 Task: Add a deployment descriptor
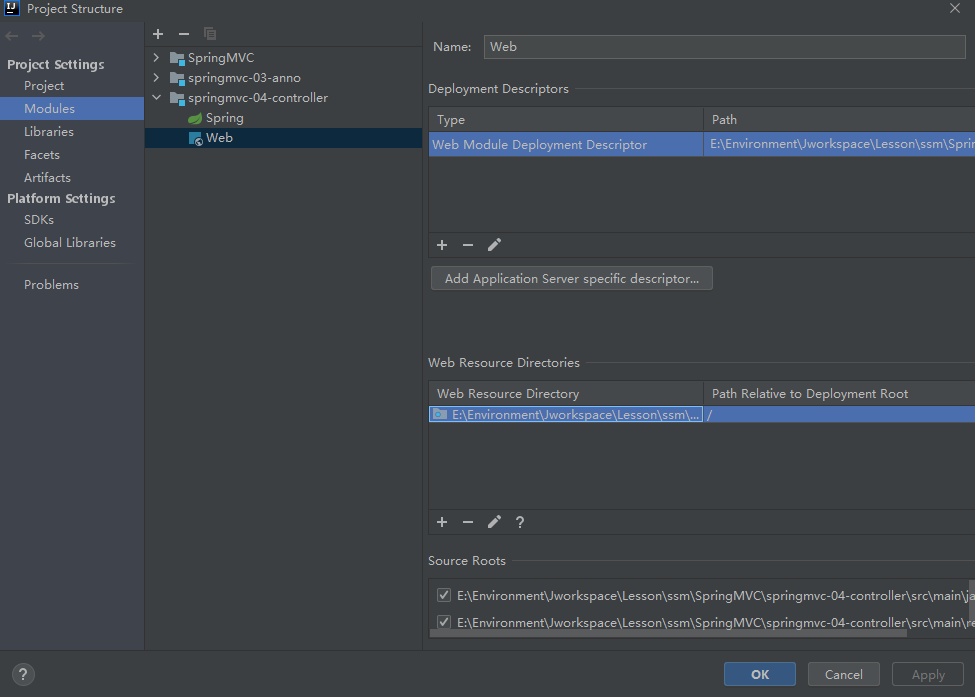(442, 245)
